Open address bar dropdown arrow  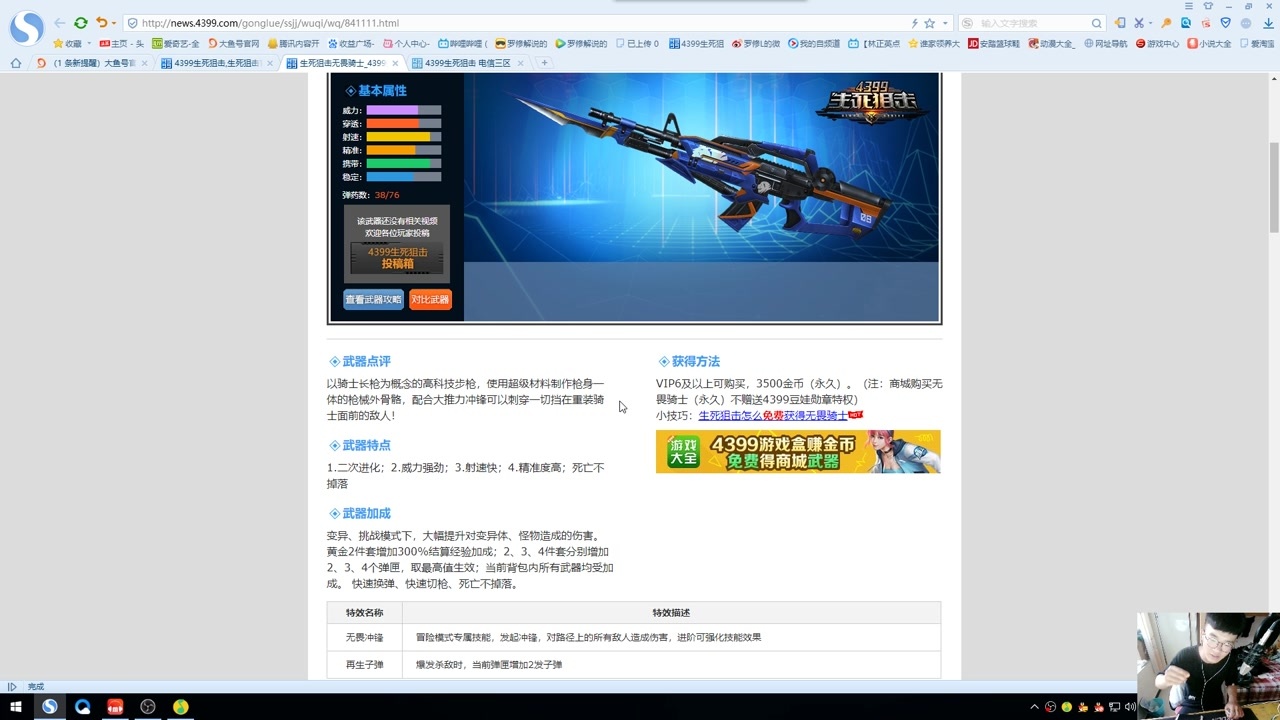click(x=945, y=23)
